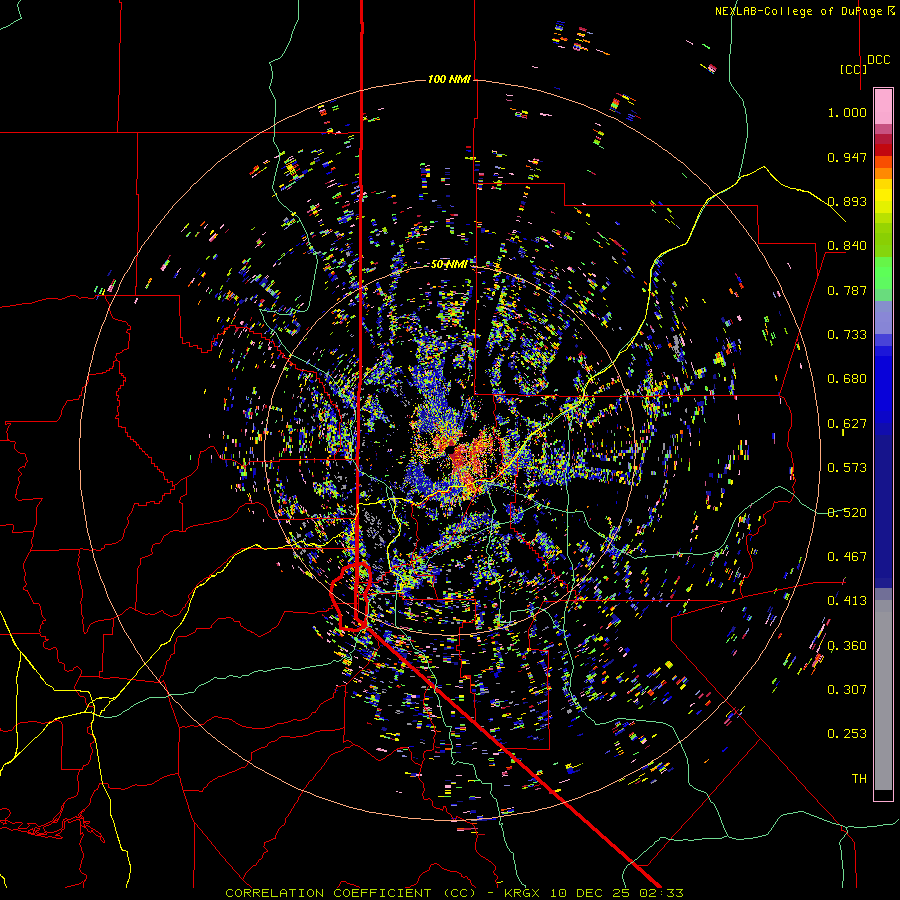Click the 0.947 scale value
900x900 pixels.
click(847, 157)
